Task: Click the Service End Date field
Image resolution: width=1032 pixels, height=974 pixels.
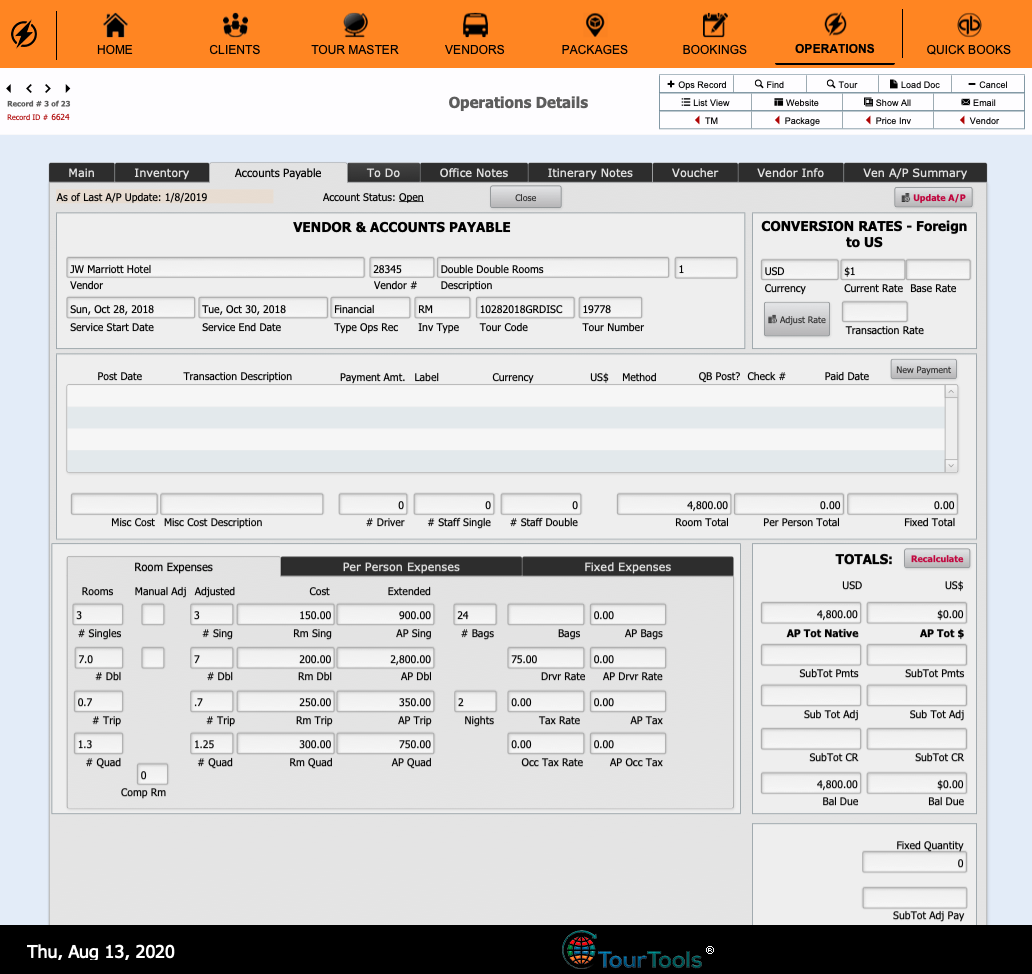Action: [x=263, y=309]
